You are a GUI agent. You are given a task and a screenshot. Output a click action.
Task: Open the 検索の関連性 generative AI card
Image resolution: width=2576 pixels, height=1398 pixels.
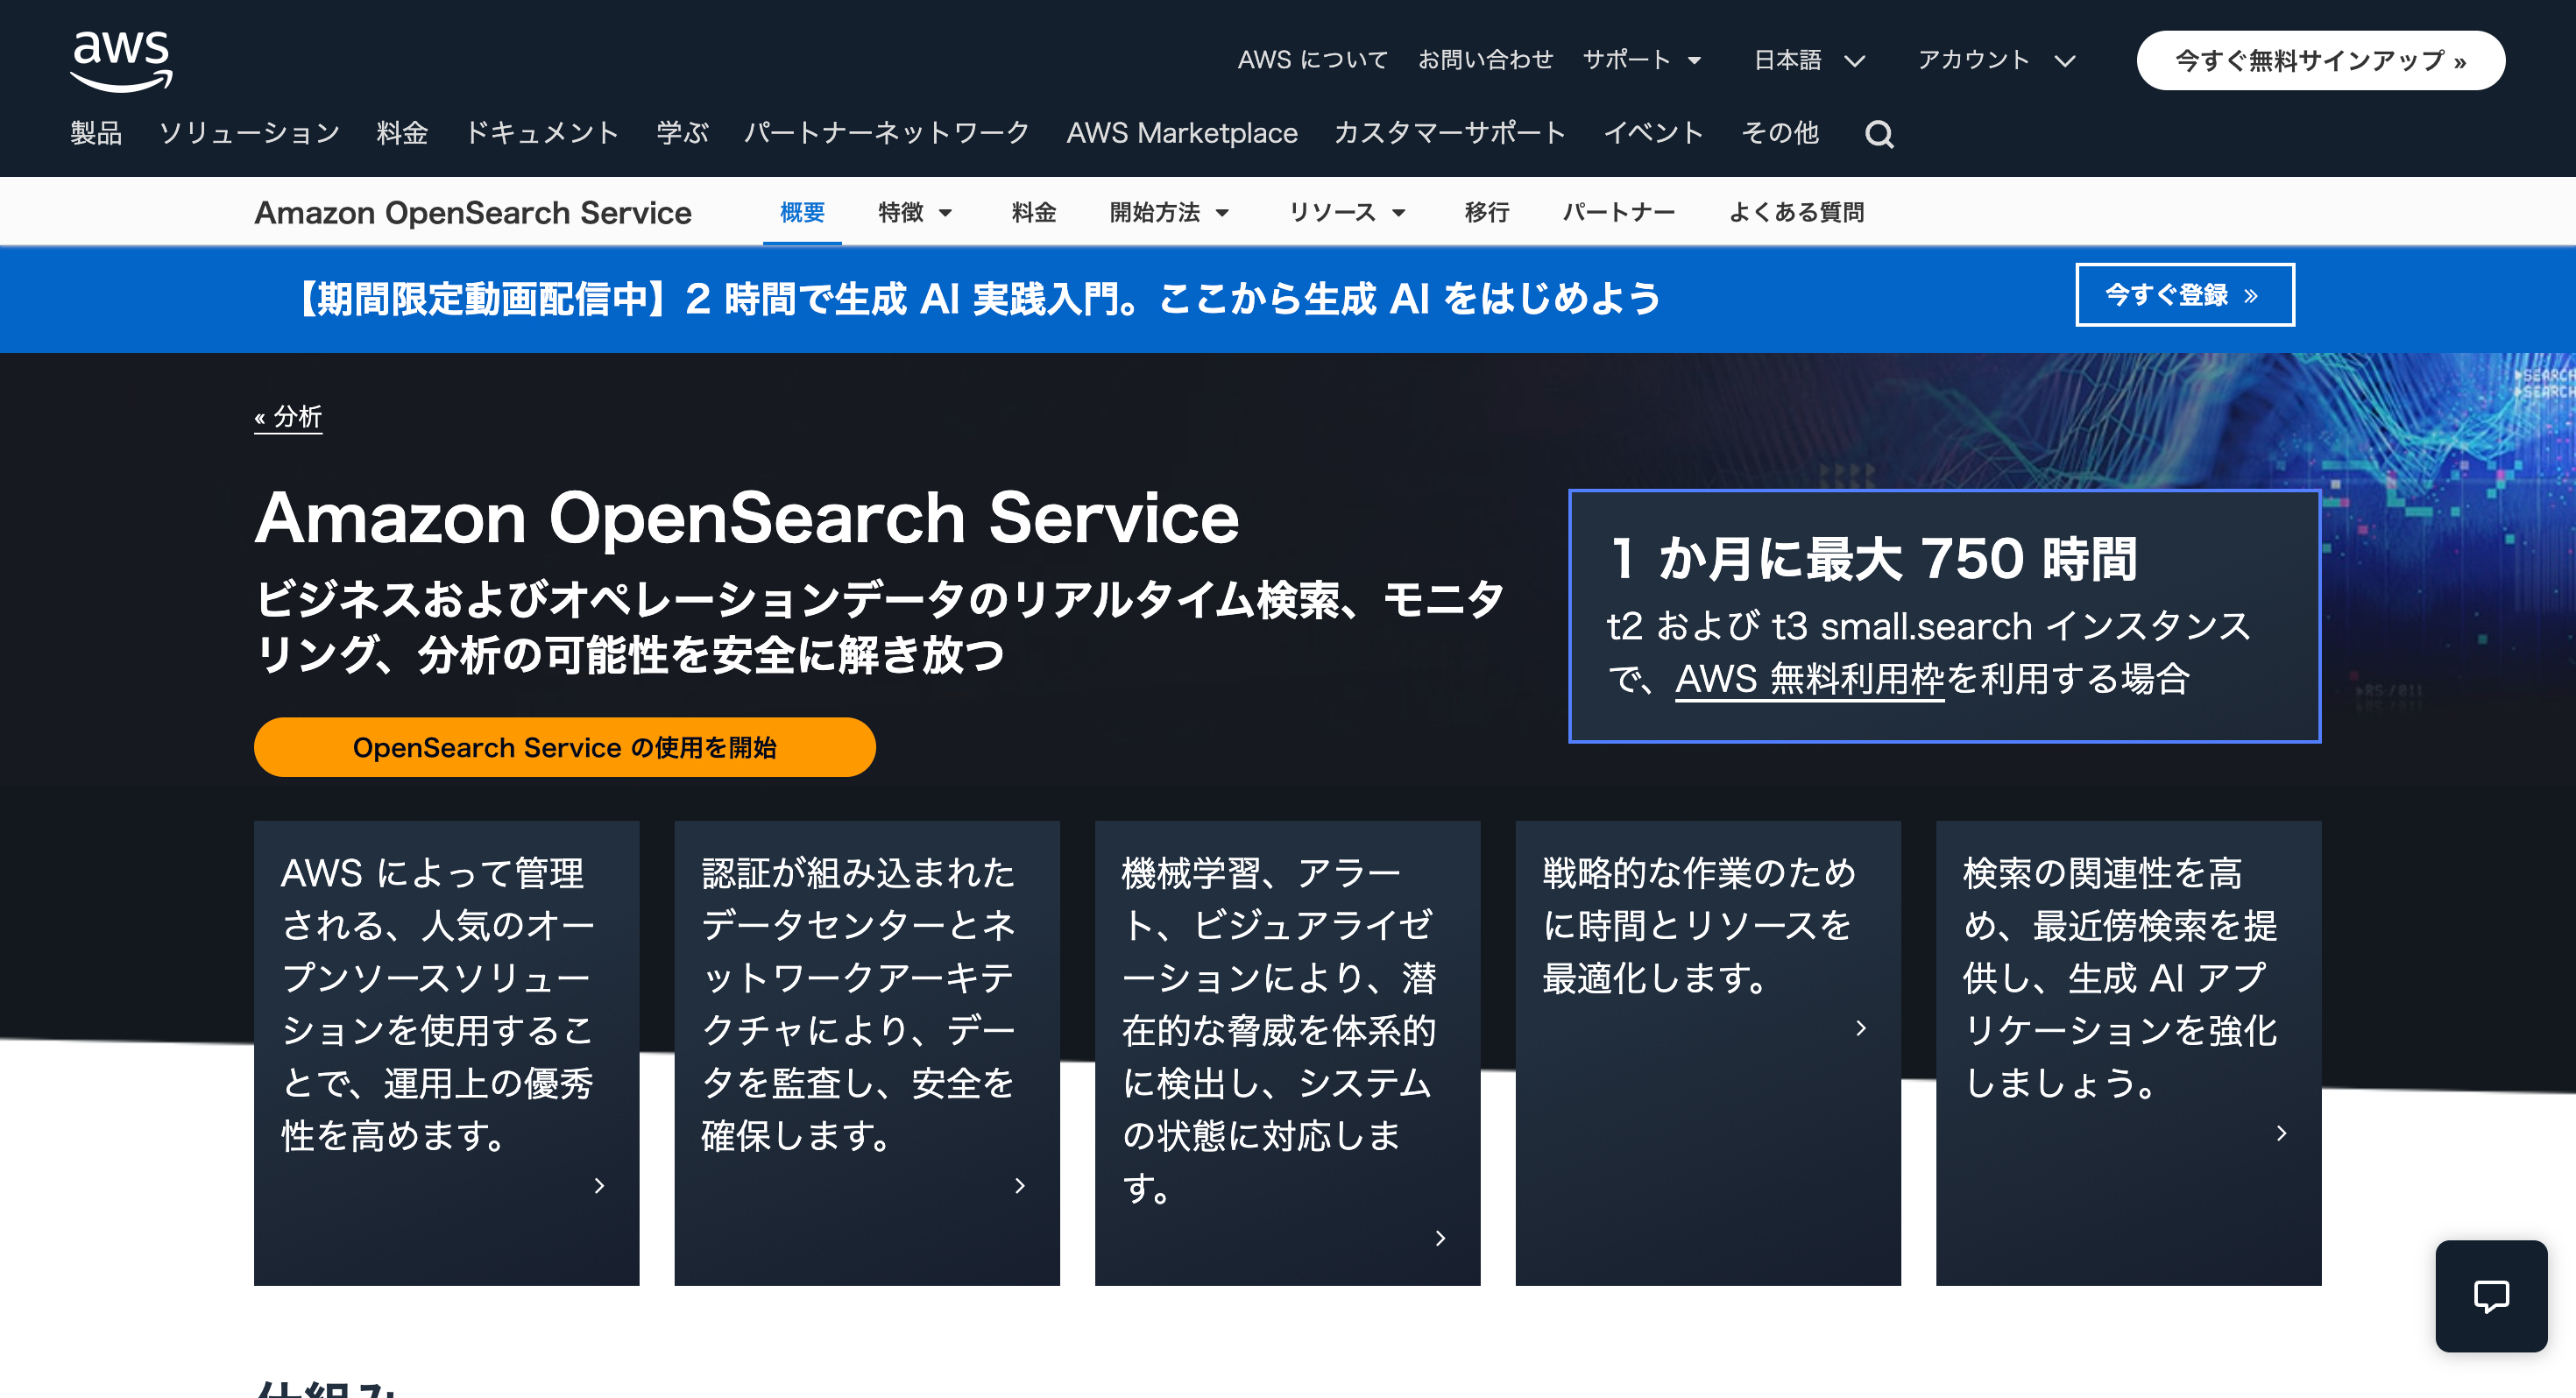(2128, 1053)
